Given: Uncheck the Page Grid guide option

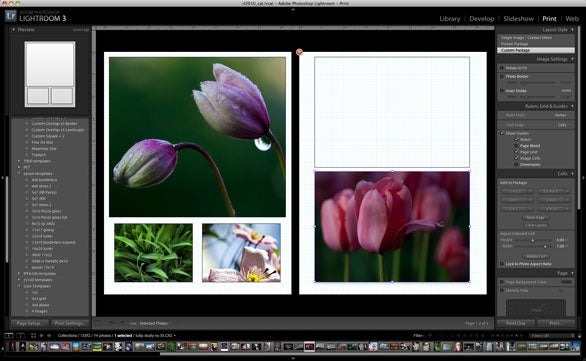Looking at the screenshot, I should (x=516, y=152).
